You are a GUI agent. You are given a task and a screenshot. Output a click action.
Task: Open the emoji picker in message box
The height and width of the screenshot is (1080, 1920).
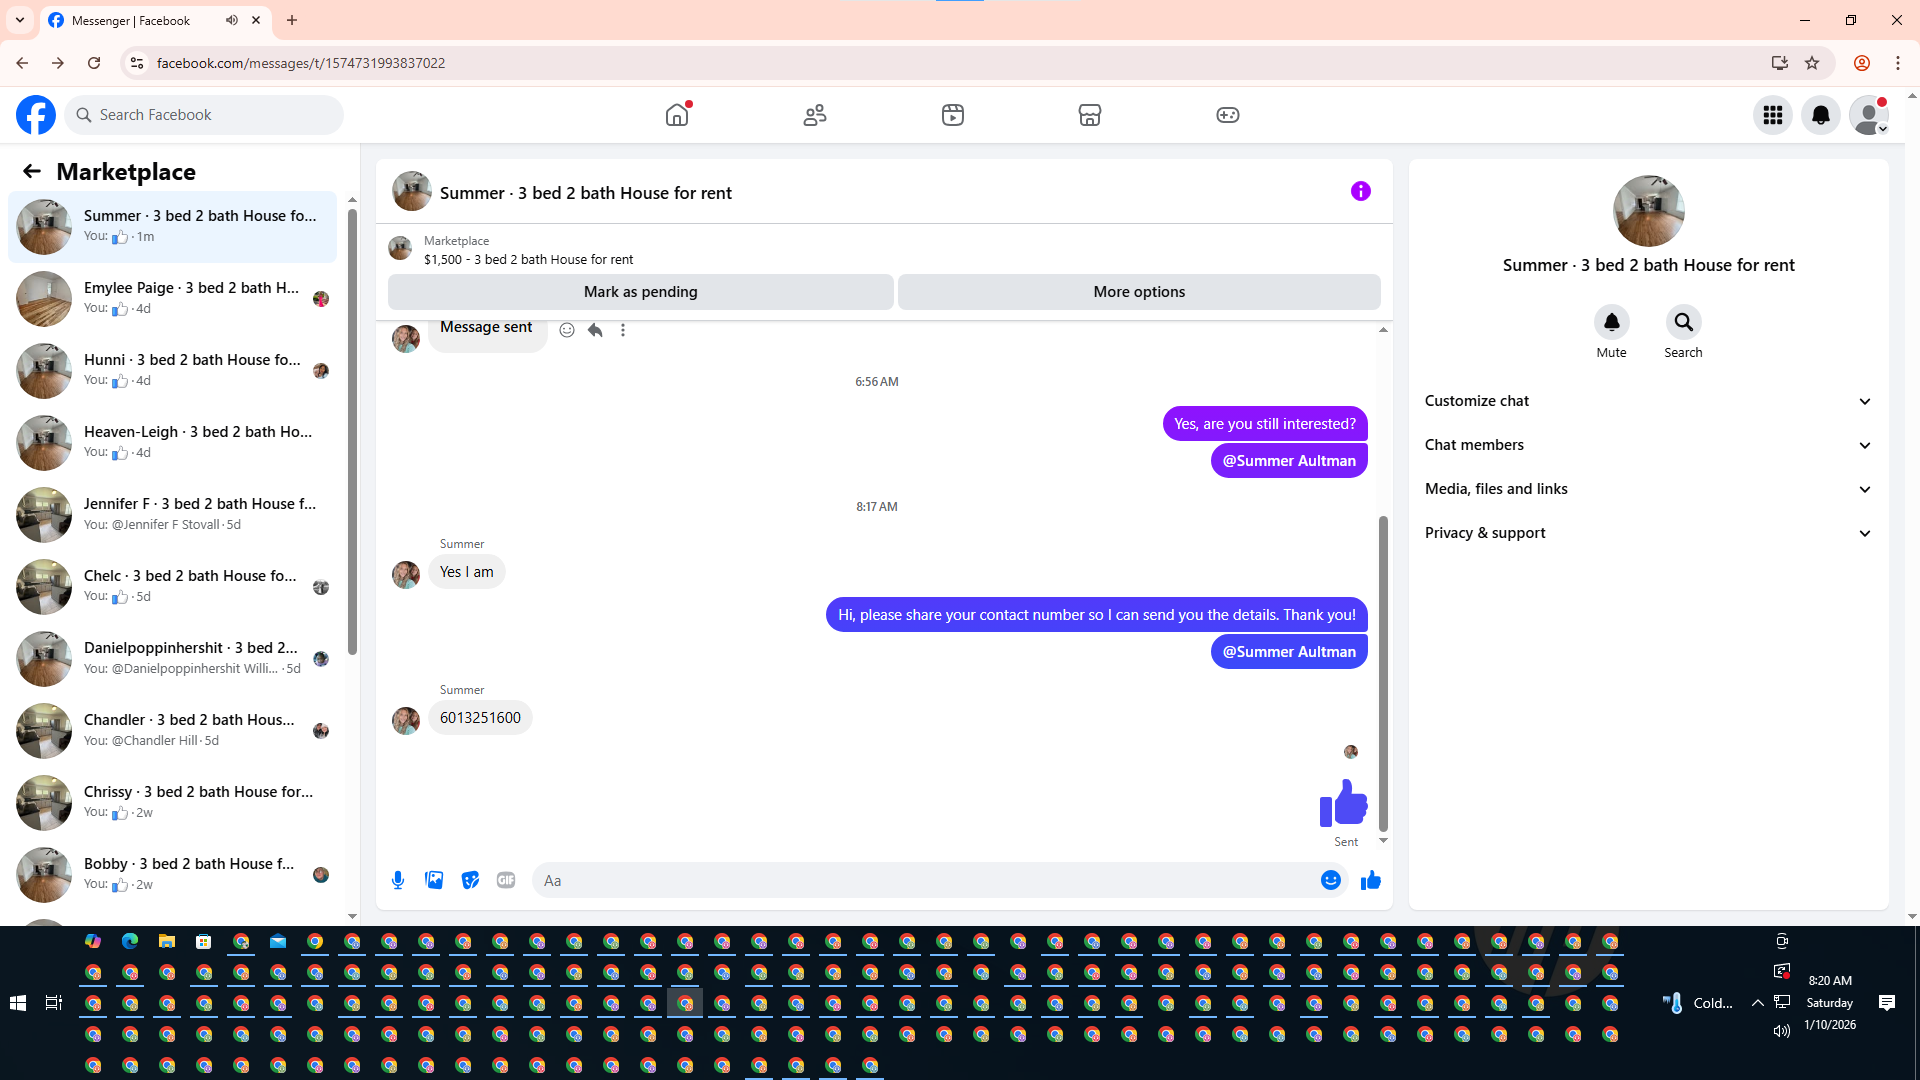[1330, 880]
